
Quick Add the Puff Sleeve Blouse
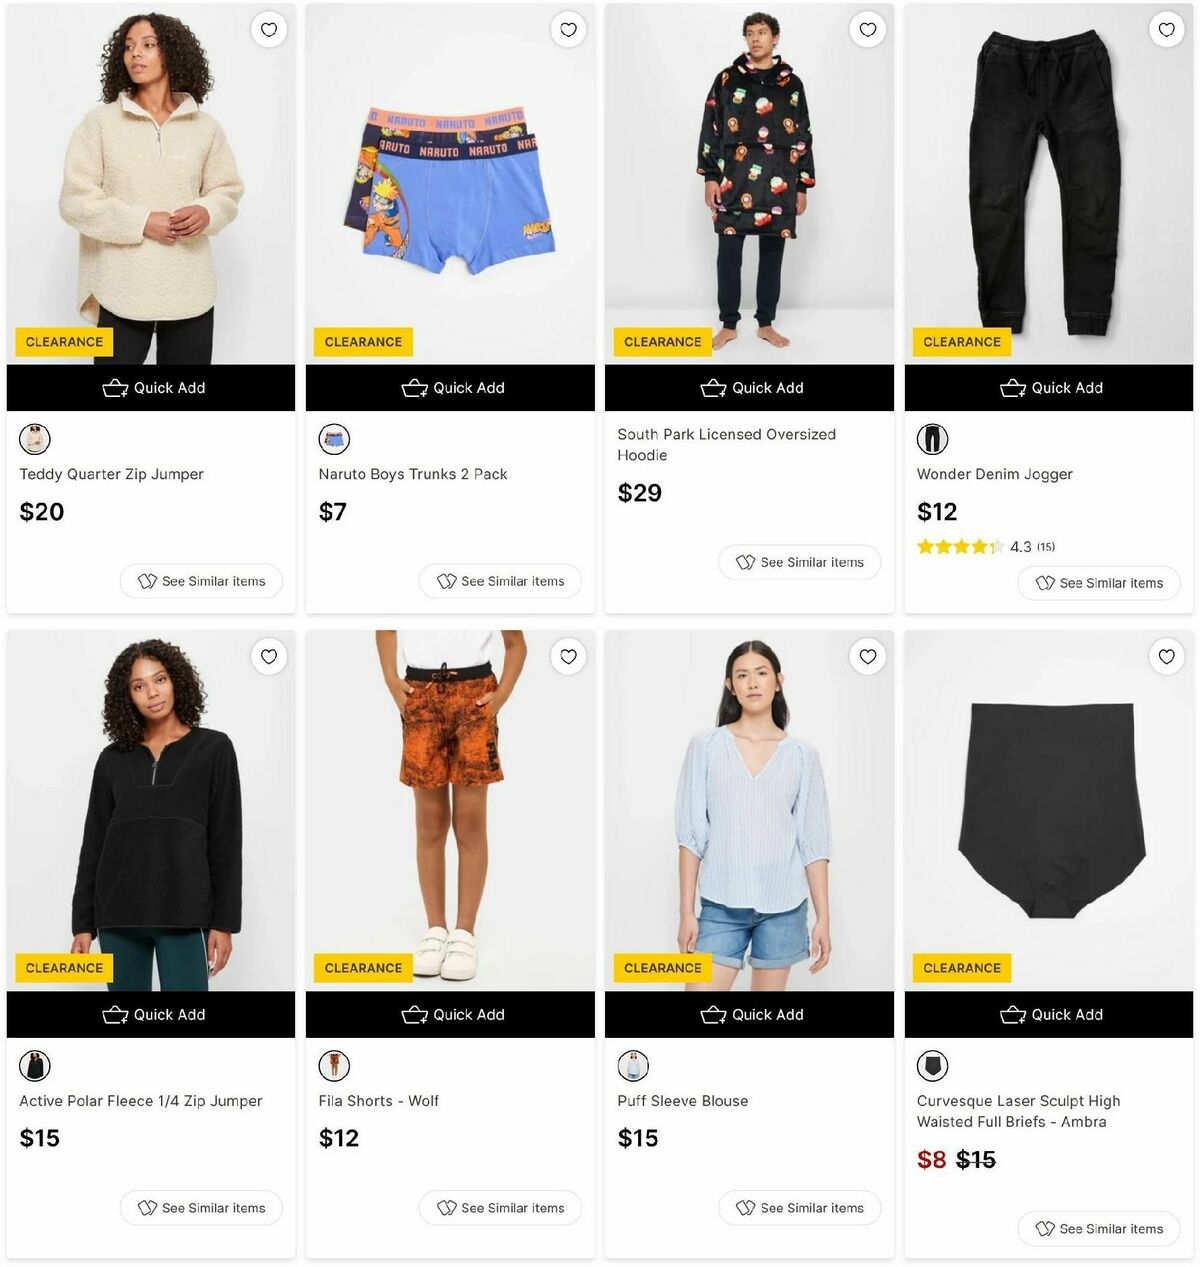click(x=749, y=1015)
